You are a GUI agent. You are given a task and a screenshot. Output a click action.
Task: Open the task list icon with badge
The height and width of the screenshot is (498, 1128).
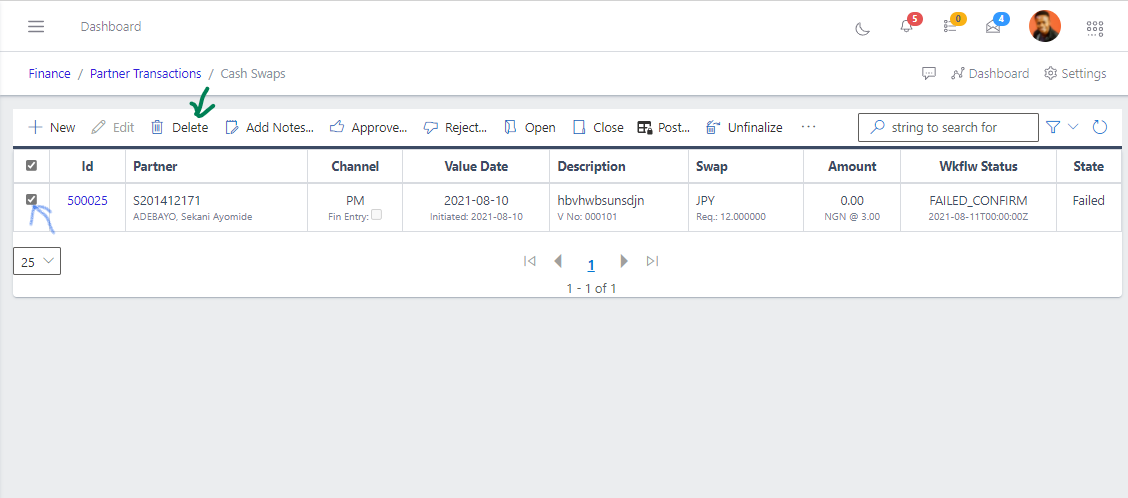(950, 27)
